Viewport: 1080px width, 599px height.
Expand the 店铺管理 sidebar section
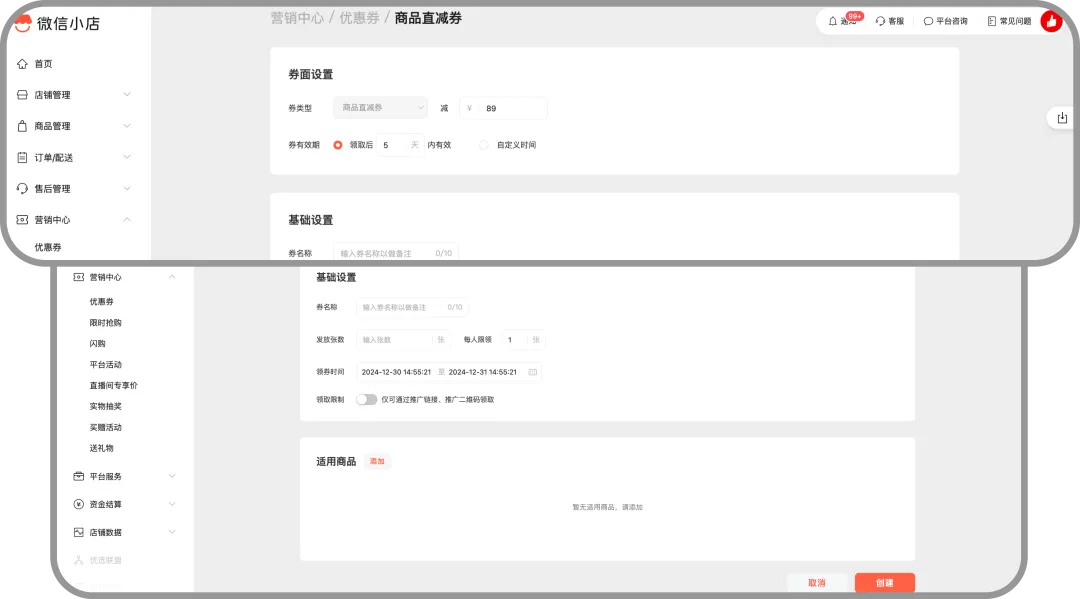click(x=126, y=95)
